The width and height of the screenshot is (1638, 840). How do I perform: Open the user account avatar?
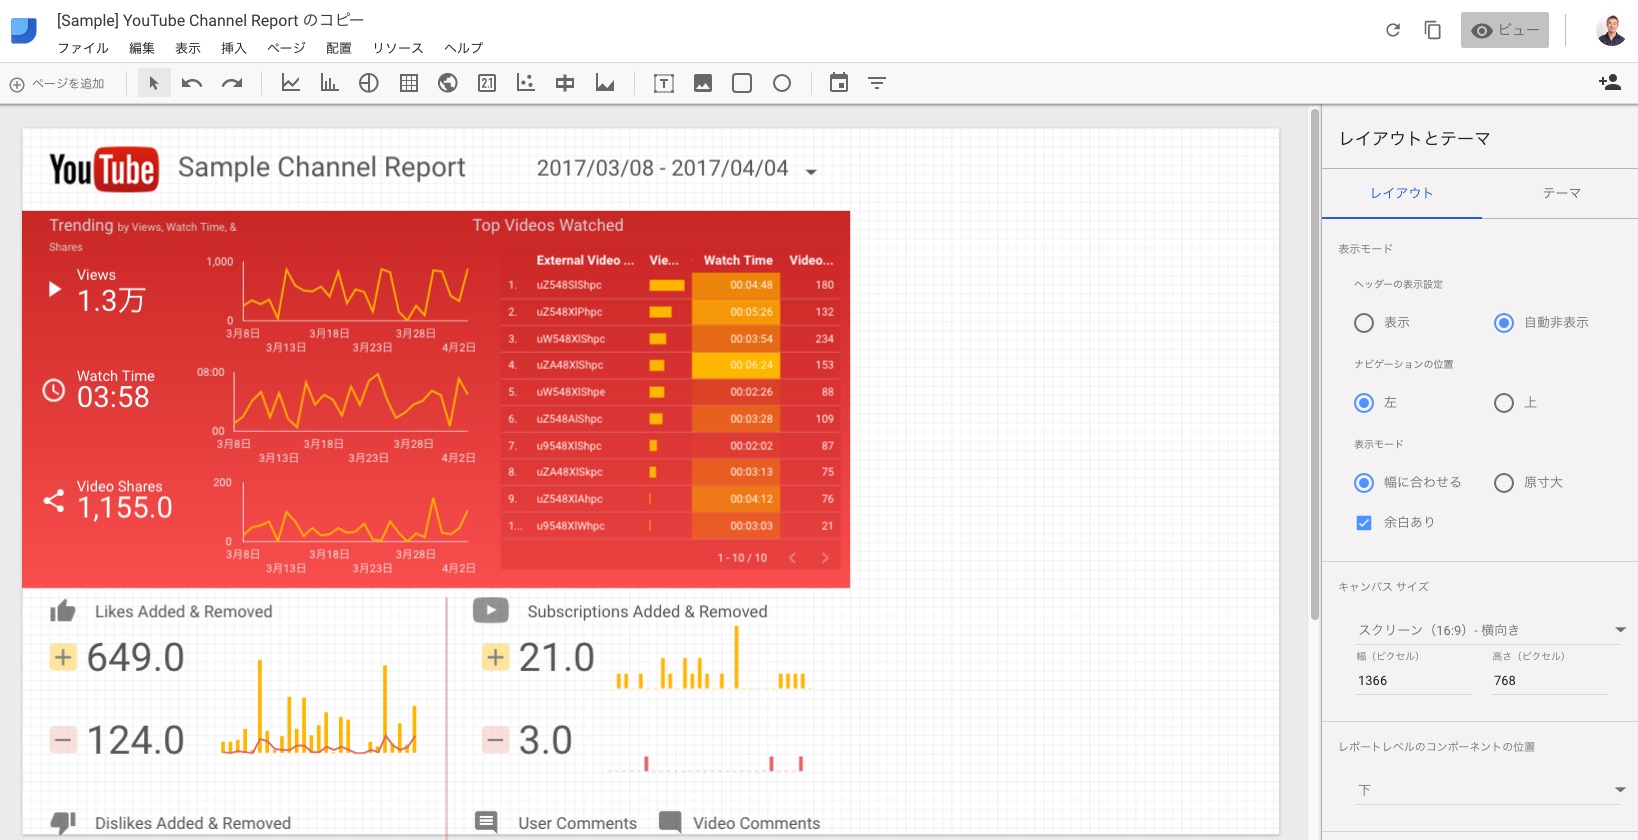[1611, 30]
